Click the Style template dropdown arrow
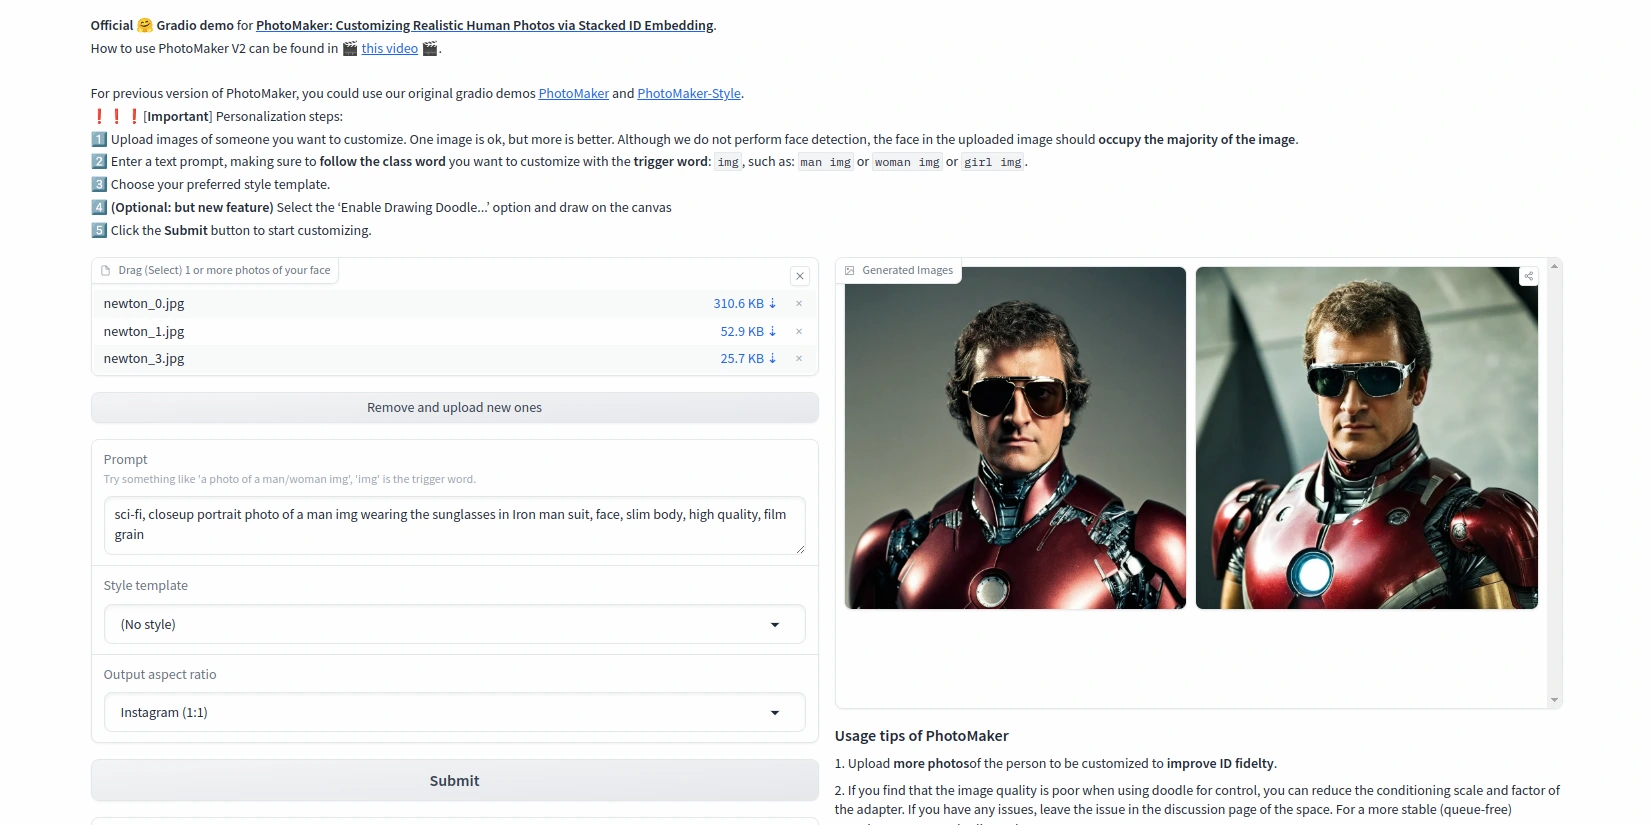Image resolution: width=1650 pixels, height=825 pixels. tap(774, 625)
